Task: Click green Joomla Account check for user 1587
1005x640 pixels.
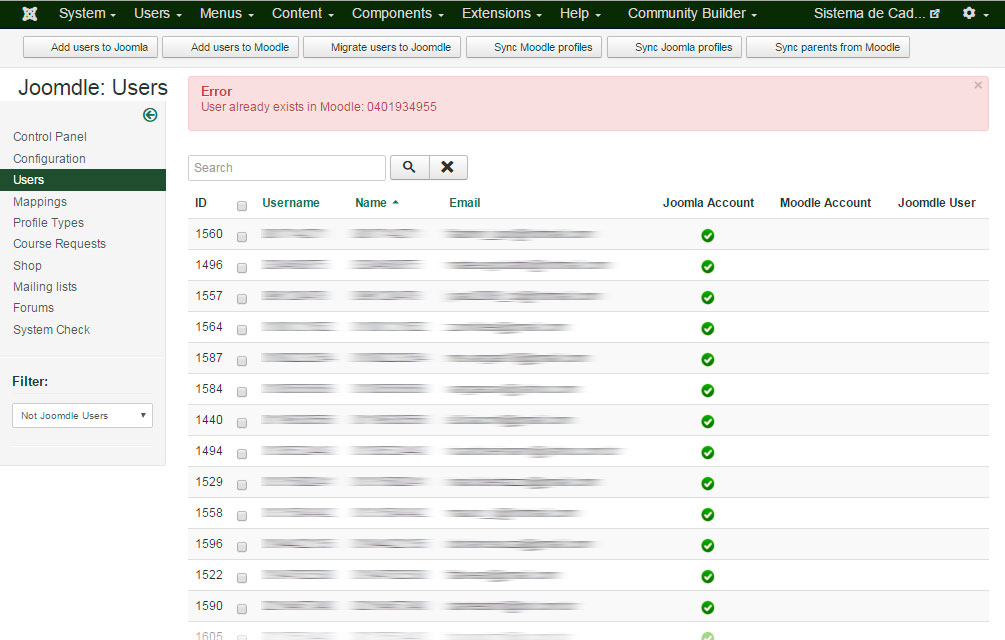Action: click(707, 360)
